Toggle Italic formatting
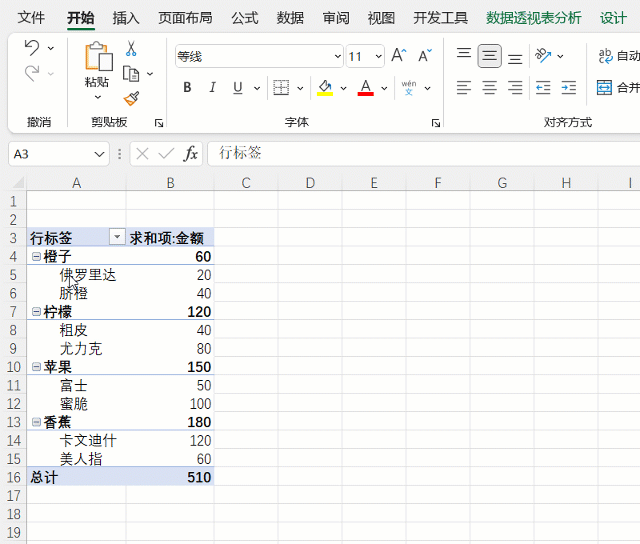The image size is (640, 544). point(212,88)
